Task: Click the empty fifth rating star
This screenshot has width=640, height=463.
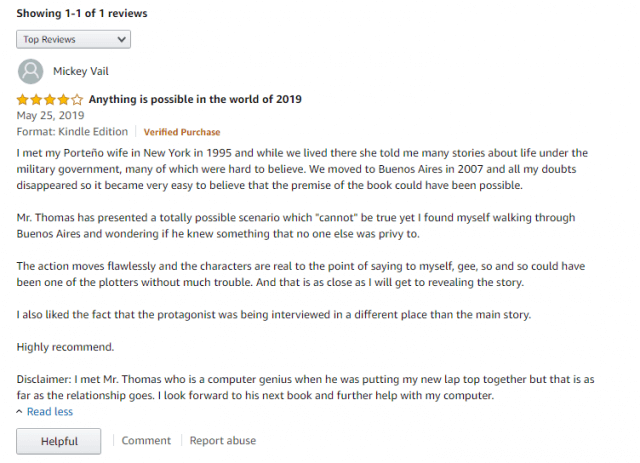Action: click(77, 99)
